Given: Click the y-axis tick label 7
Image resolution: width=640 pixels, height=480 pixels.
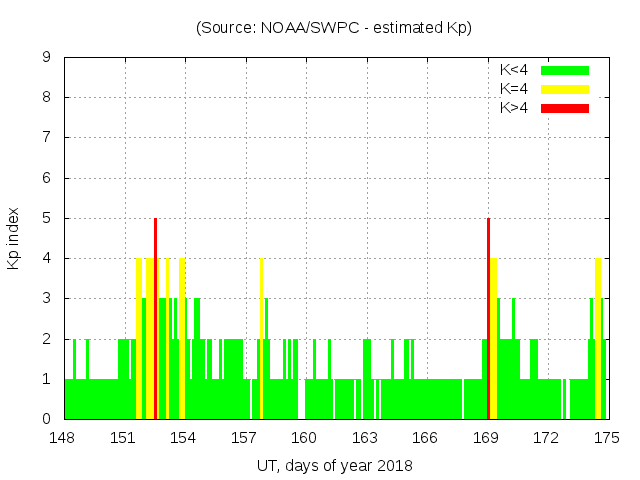Looking at the screenshot, I should coord(47,137).
